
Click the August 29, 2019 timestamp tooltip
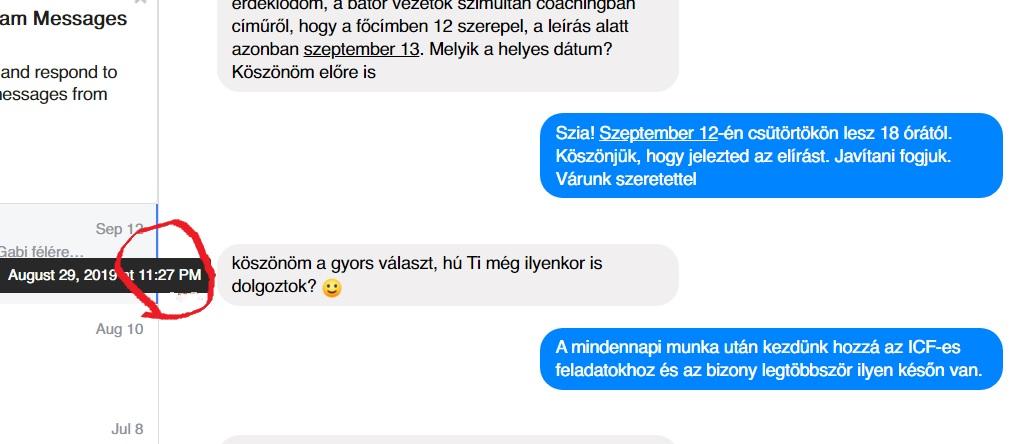click(x=104, y=276)
